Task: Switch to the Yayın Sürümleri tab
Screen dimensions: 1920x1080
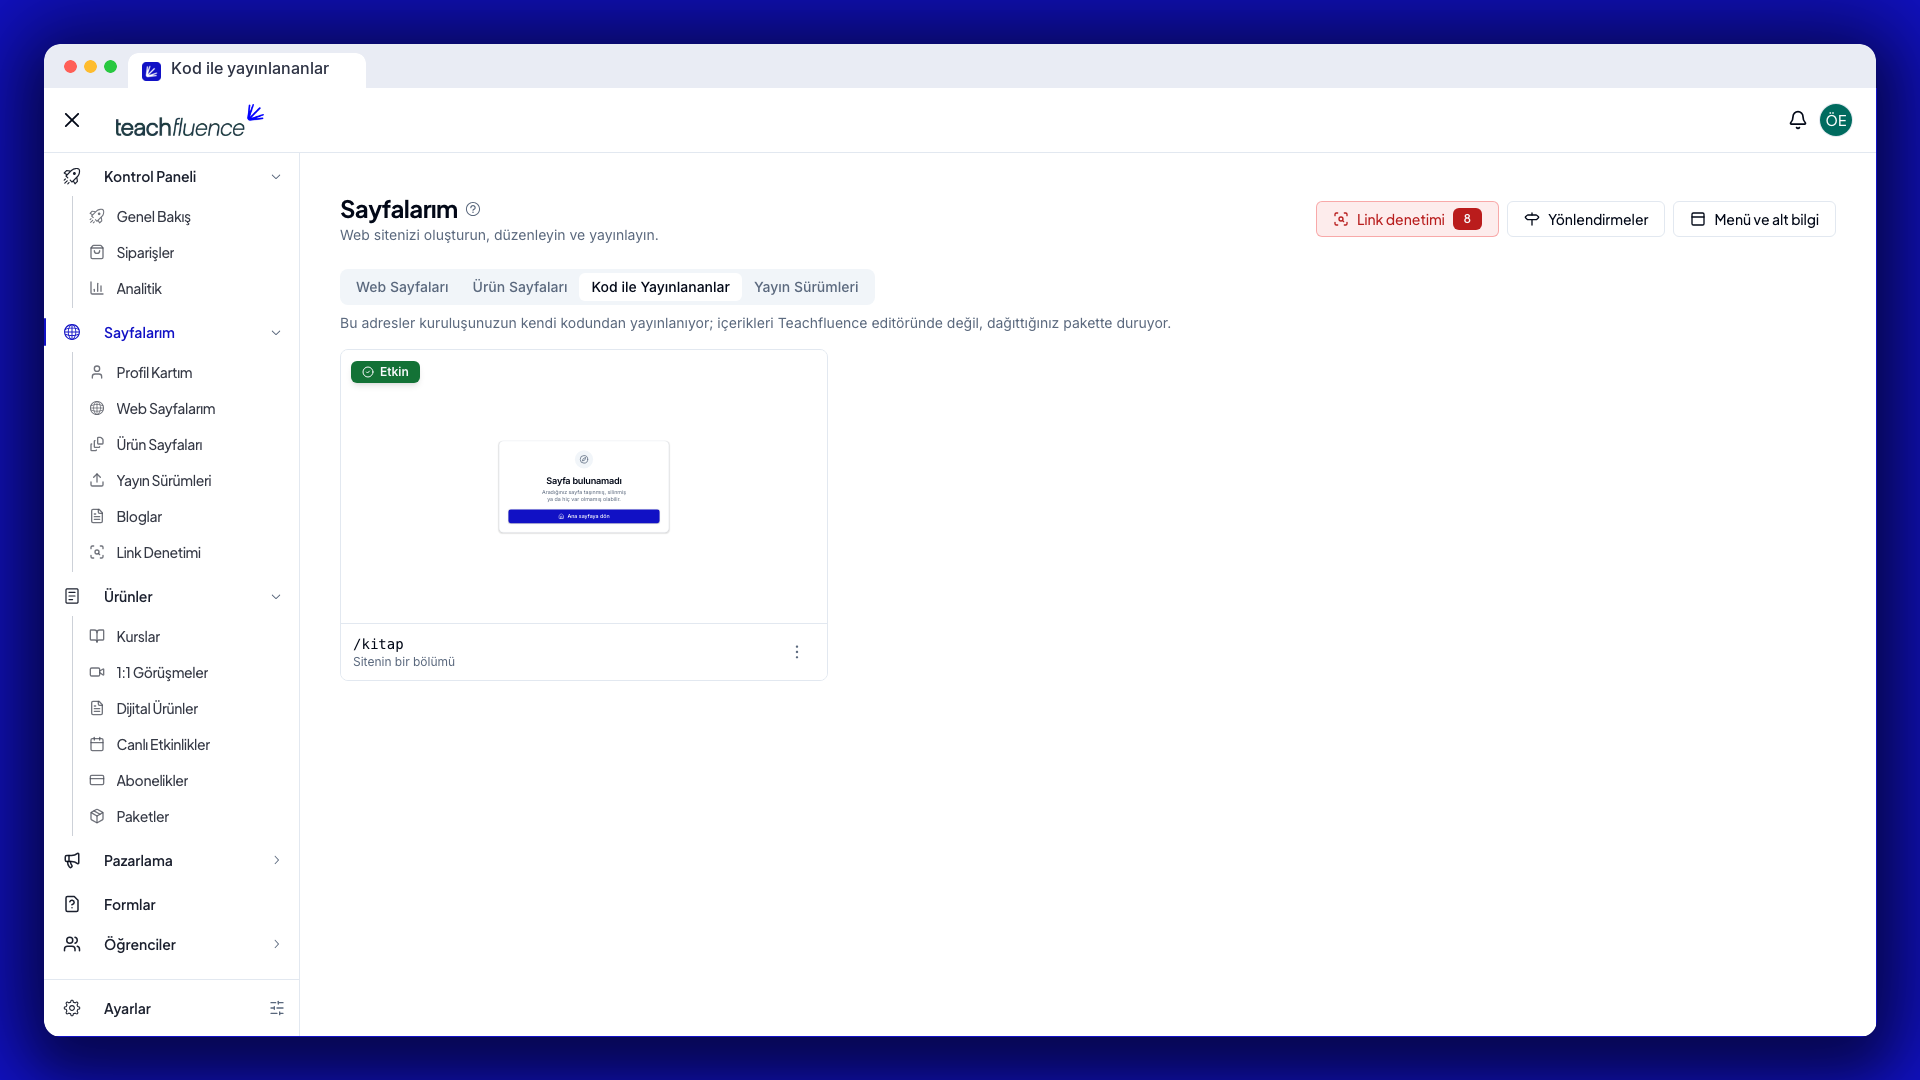Action: (806, 287)
